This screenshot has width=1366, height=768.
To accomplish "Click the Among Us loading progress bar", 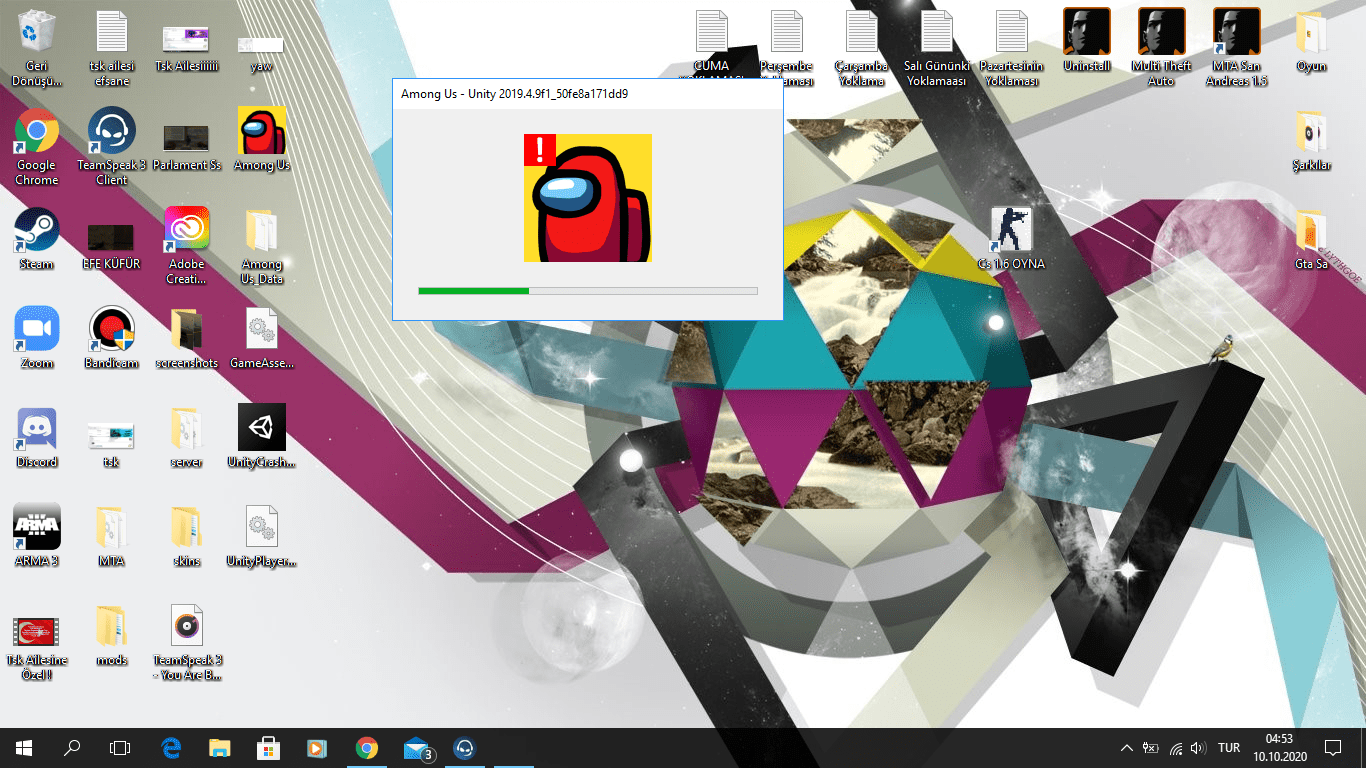I will pyautogui.click(x=588, y=291).
